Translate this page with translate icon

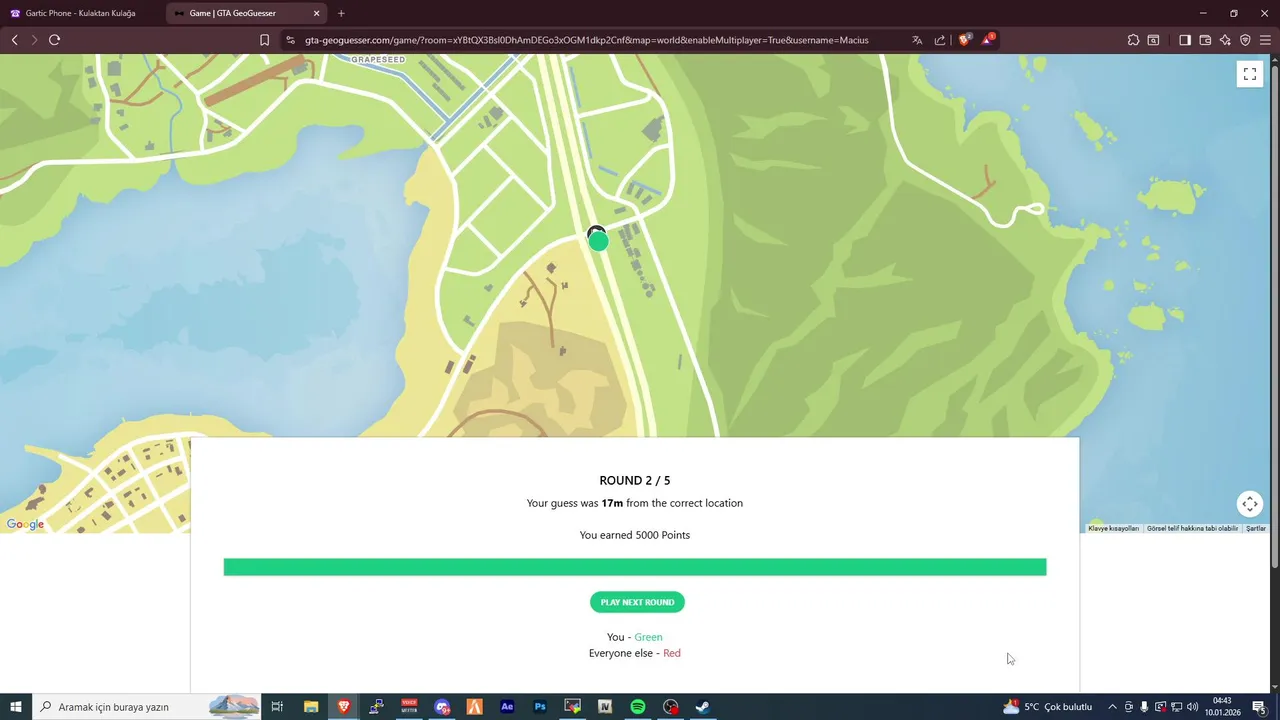coord(917,40)
